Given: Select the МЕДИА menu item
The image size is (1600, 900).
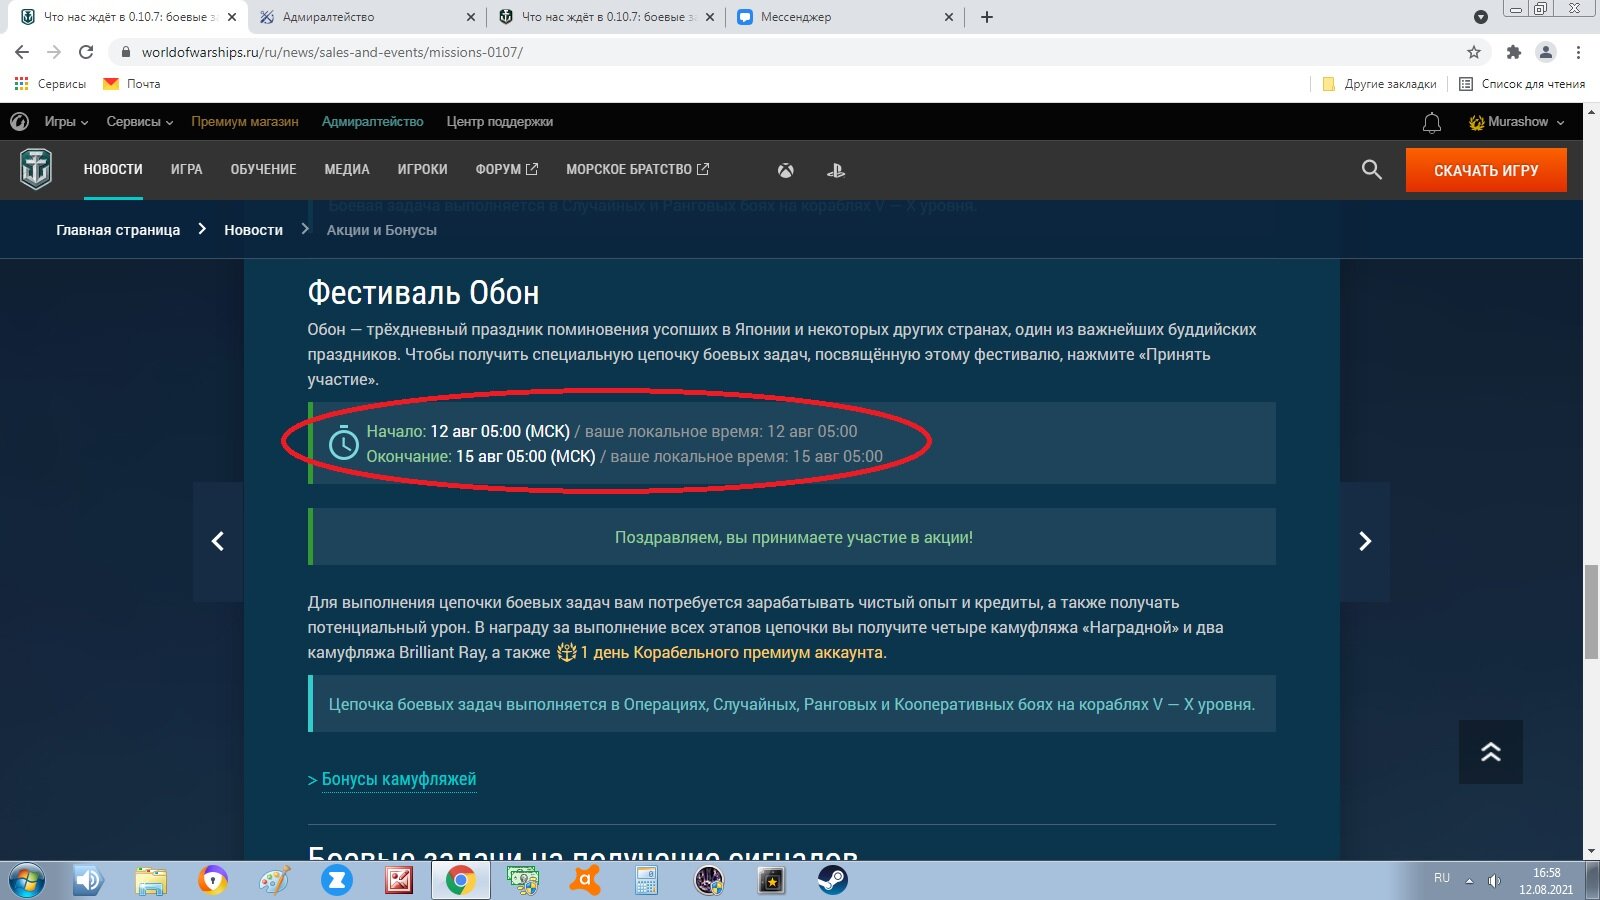Looking at the screenshot, I should click(x=347, y=170).
